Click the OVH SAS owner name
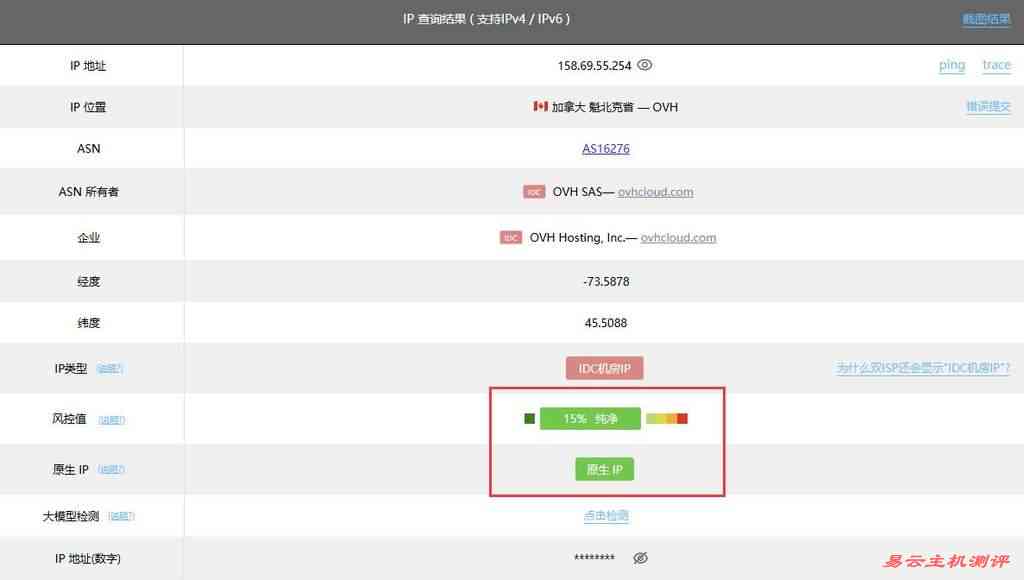Viewport: 1024px width, 580px height. 577,191
